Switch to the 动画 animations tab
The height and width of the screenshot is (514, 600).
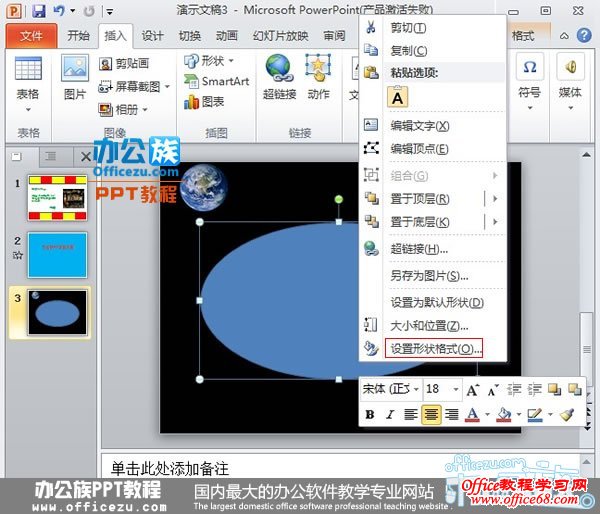point(227,36)
